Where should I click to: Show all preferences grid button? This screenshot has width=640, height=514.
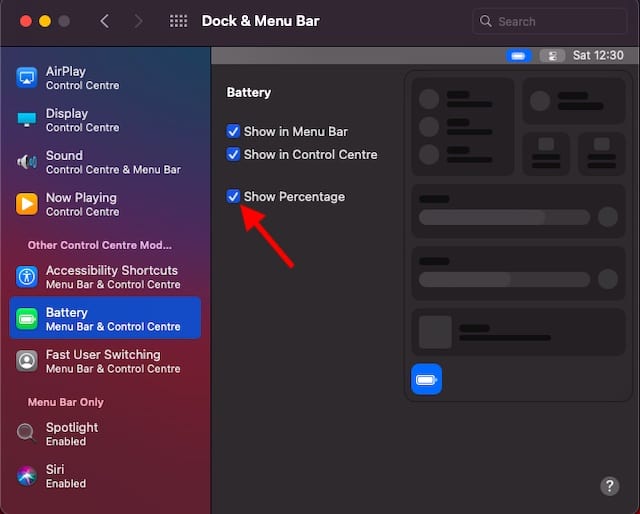(178, 21)
